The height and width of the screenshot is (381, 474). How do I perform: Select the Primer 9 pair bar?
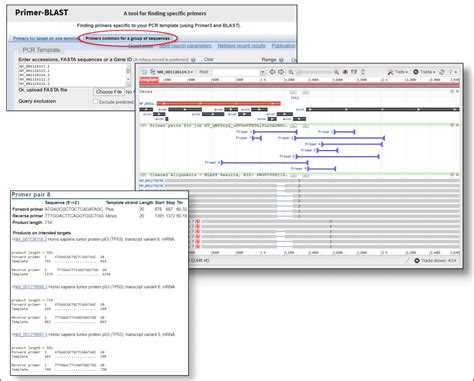pyautogui.click(x=321, y=169)
